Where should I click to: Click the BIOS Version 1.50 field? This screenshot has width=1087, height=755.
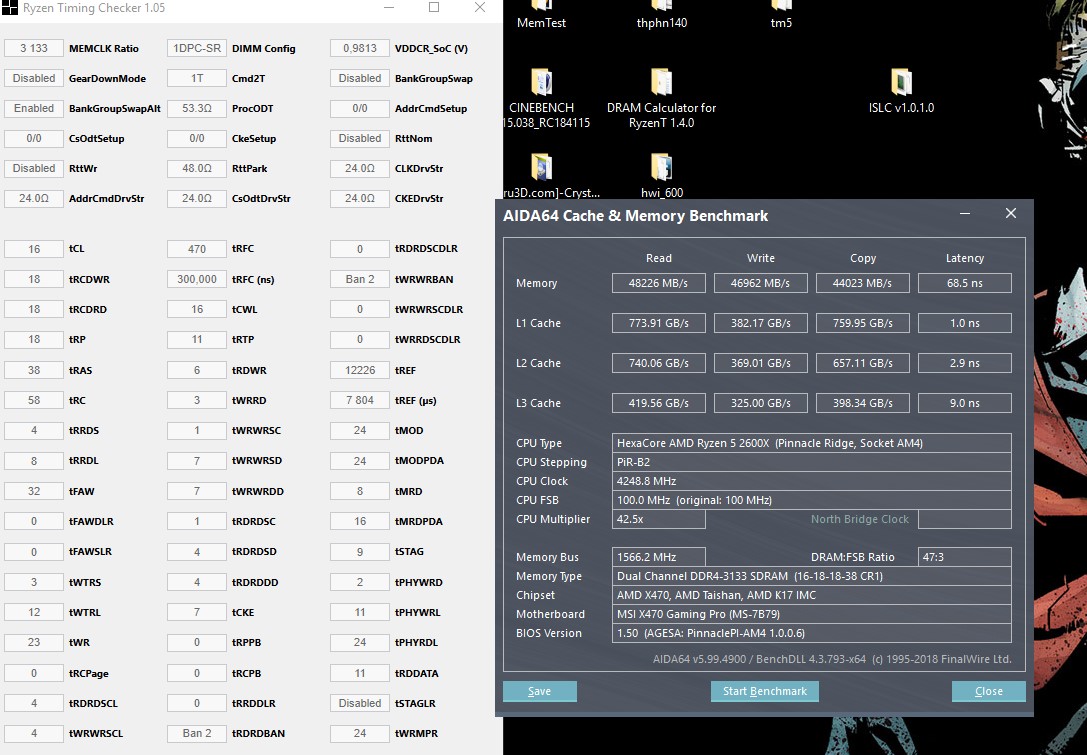pyautogui.click(x=812, y=633)
